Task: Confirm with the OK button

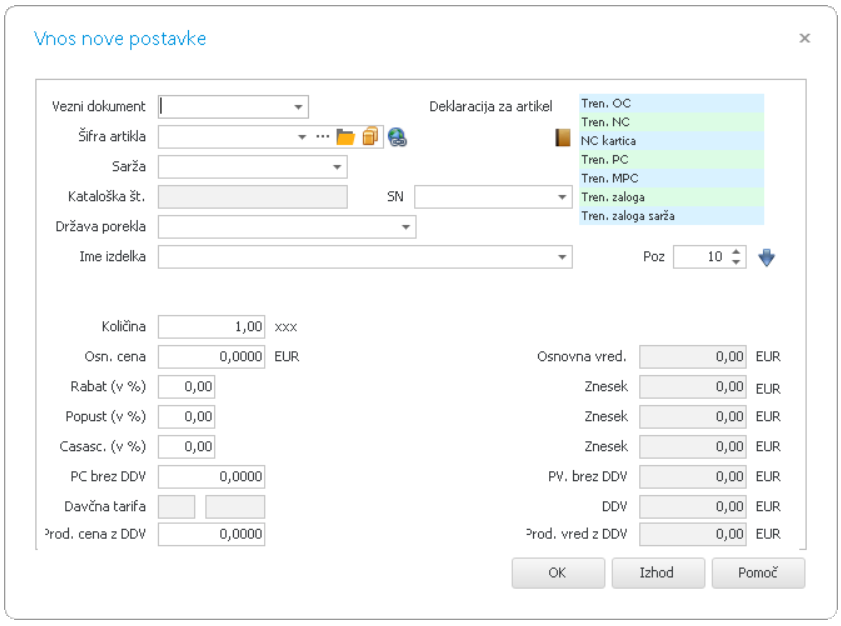Action: click(558, 573)
